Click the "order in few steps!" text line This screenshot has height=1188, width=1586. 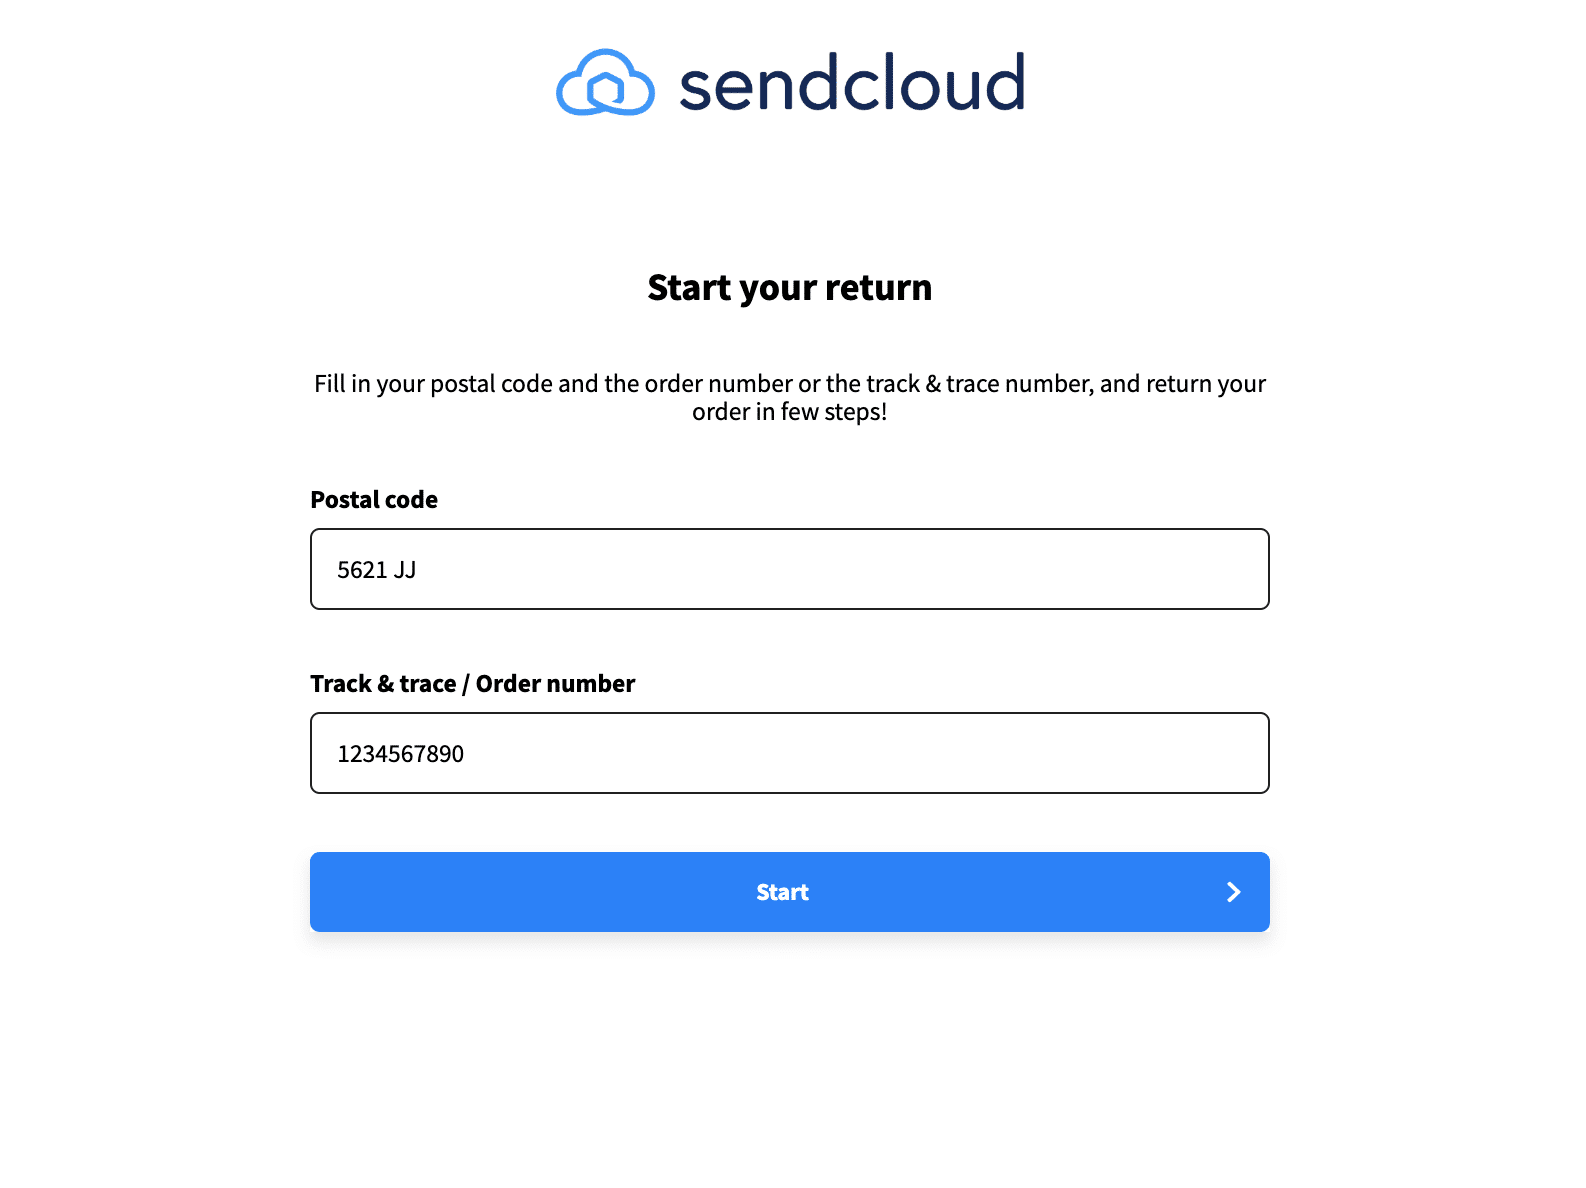point(789,412)
